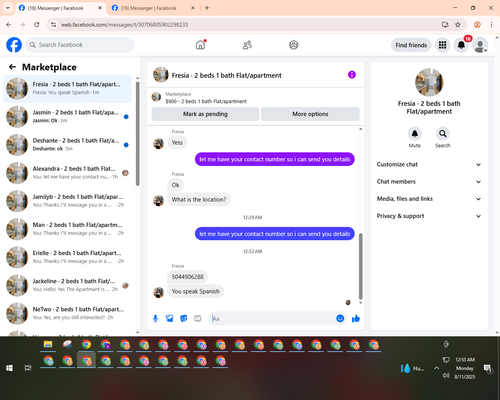Open the Facebook menu grid icon
Image resolution: width=500 pixels, height=400 pixels.
442,45
